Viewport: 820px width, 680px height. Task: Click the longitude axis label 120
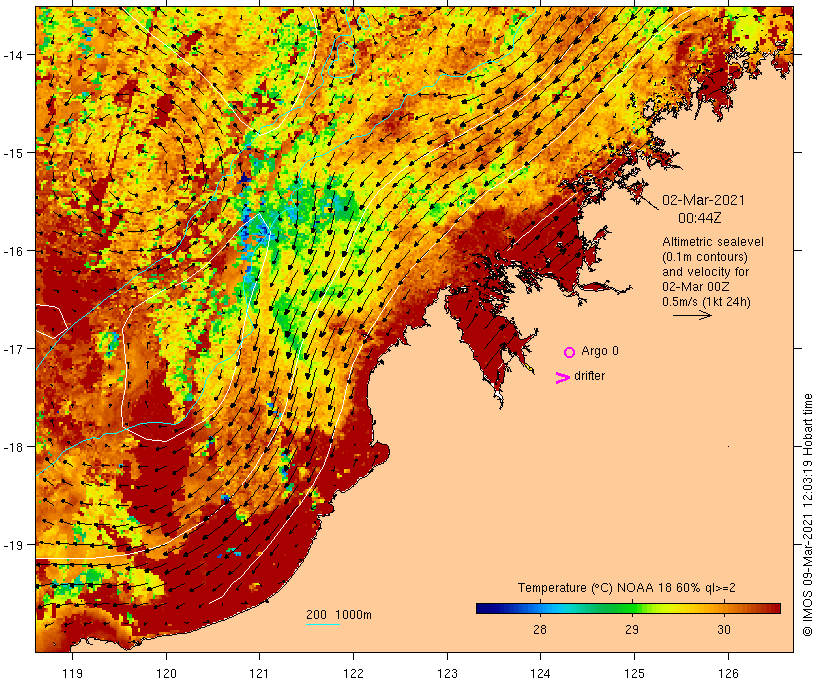(x=166, y=673)
